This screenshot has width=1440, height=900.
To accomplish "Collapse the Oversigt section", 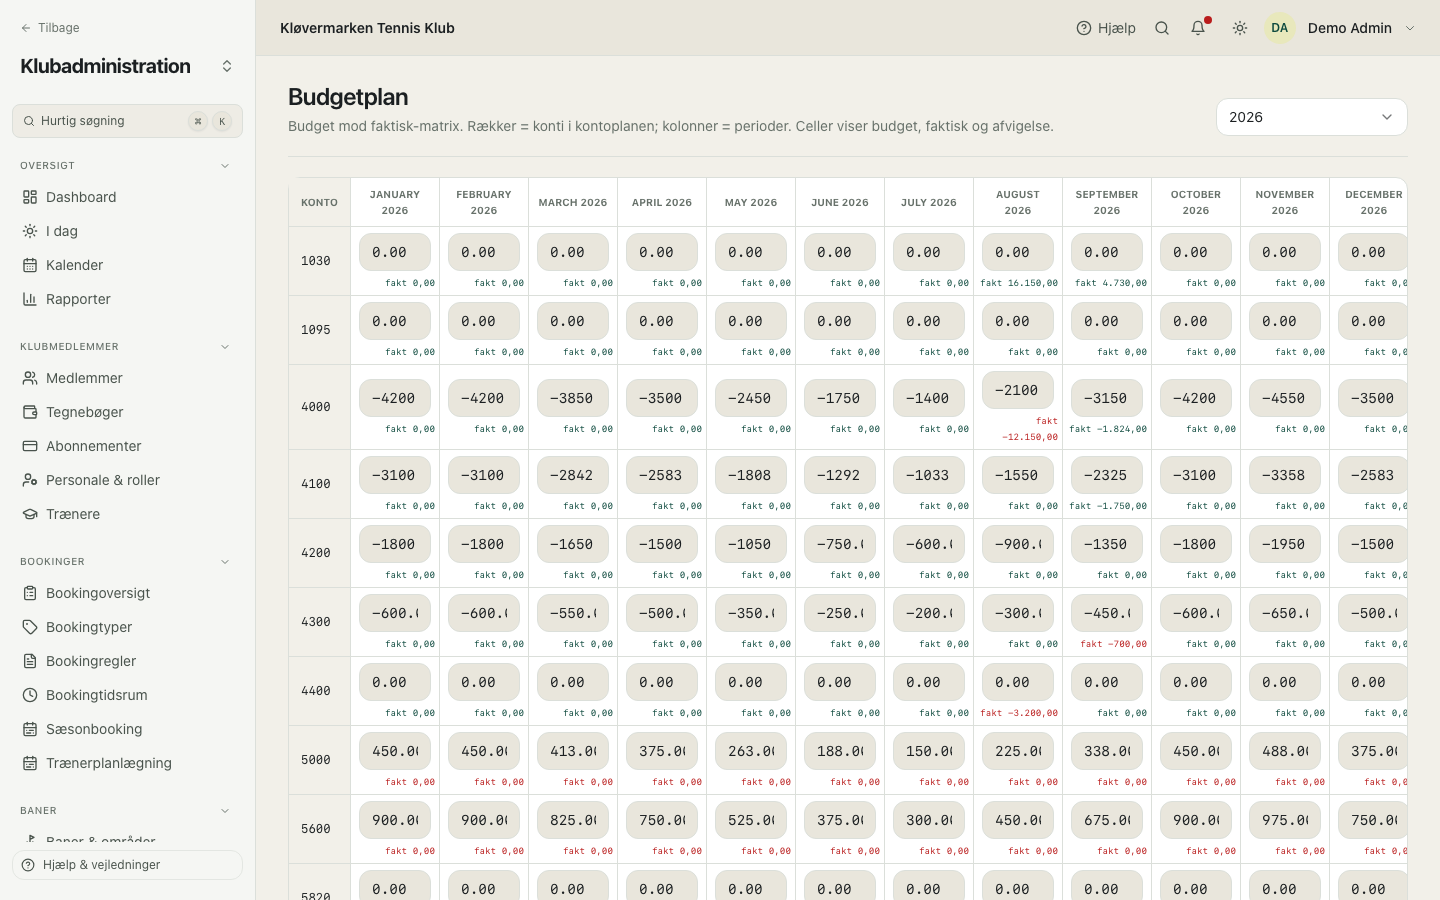I will coord(225,166).
